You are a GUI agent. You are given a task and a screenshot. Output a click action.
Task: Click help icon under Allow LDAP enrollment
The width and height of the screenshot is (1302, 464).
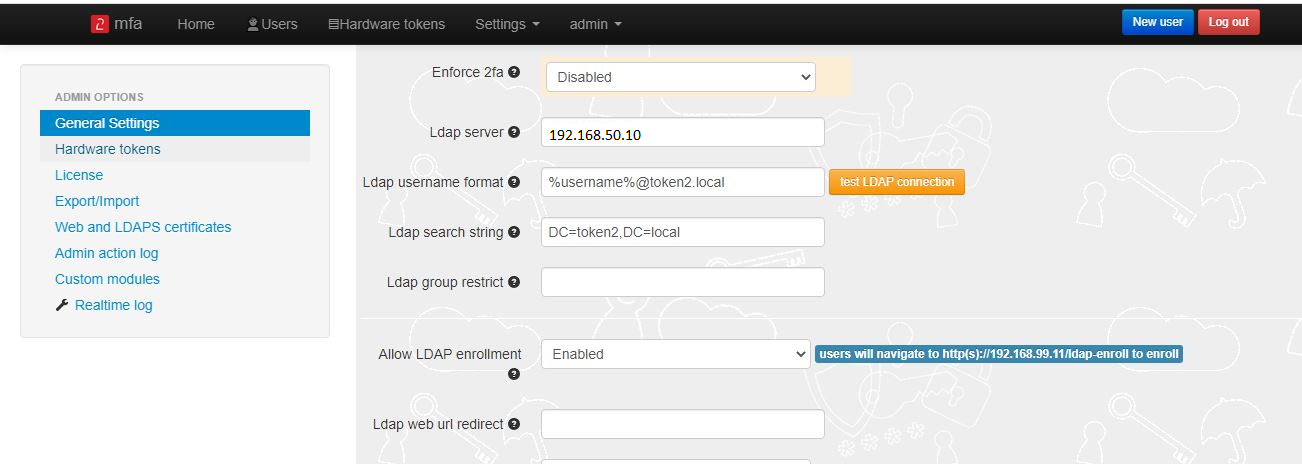(x=514, y=374)
